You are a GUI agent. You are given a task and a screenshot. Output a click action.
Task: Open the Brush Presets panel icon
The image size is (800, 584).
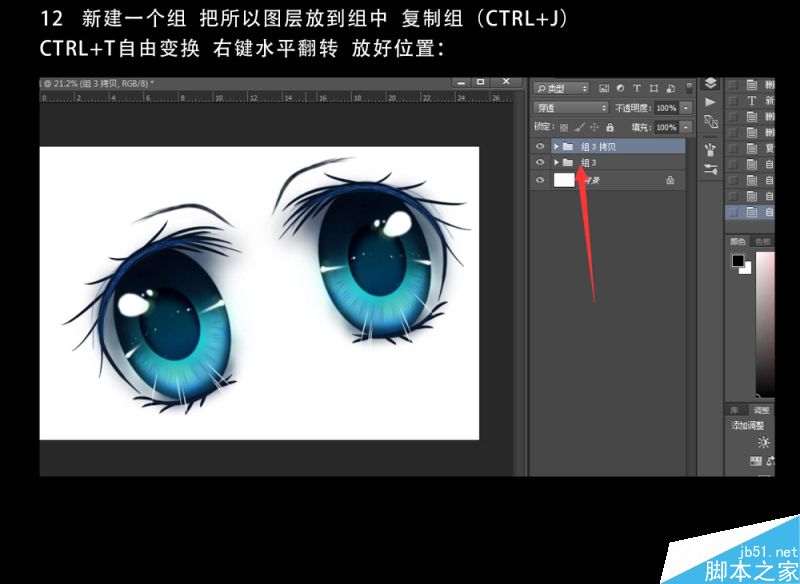click(710, 169)
